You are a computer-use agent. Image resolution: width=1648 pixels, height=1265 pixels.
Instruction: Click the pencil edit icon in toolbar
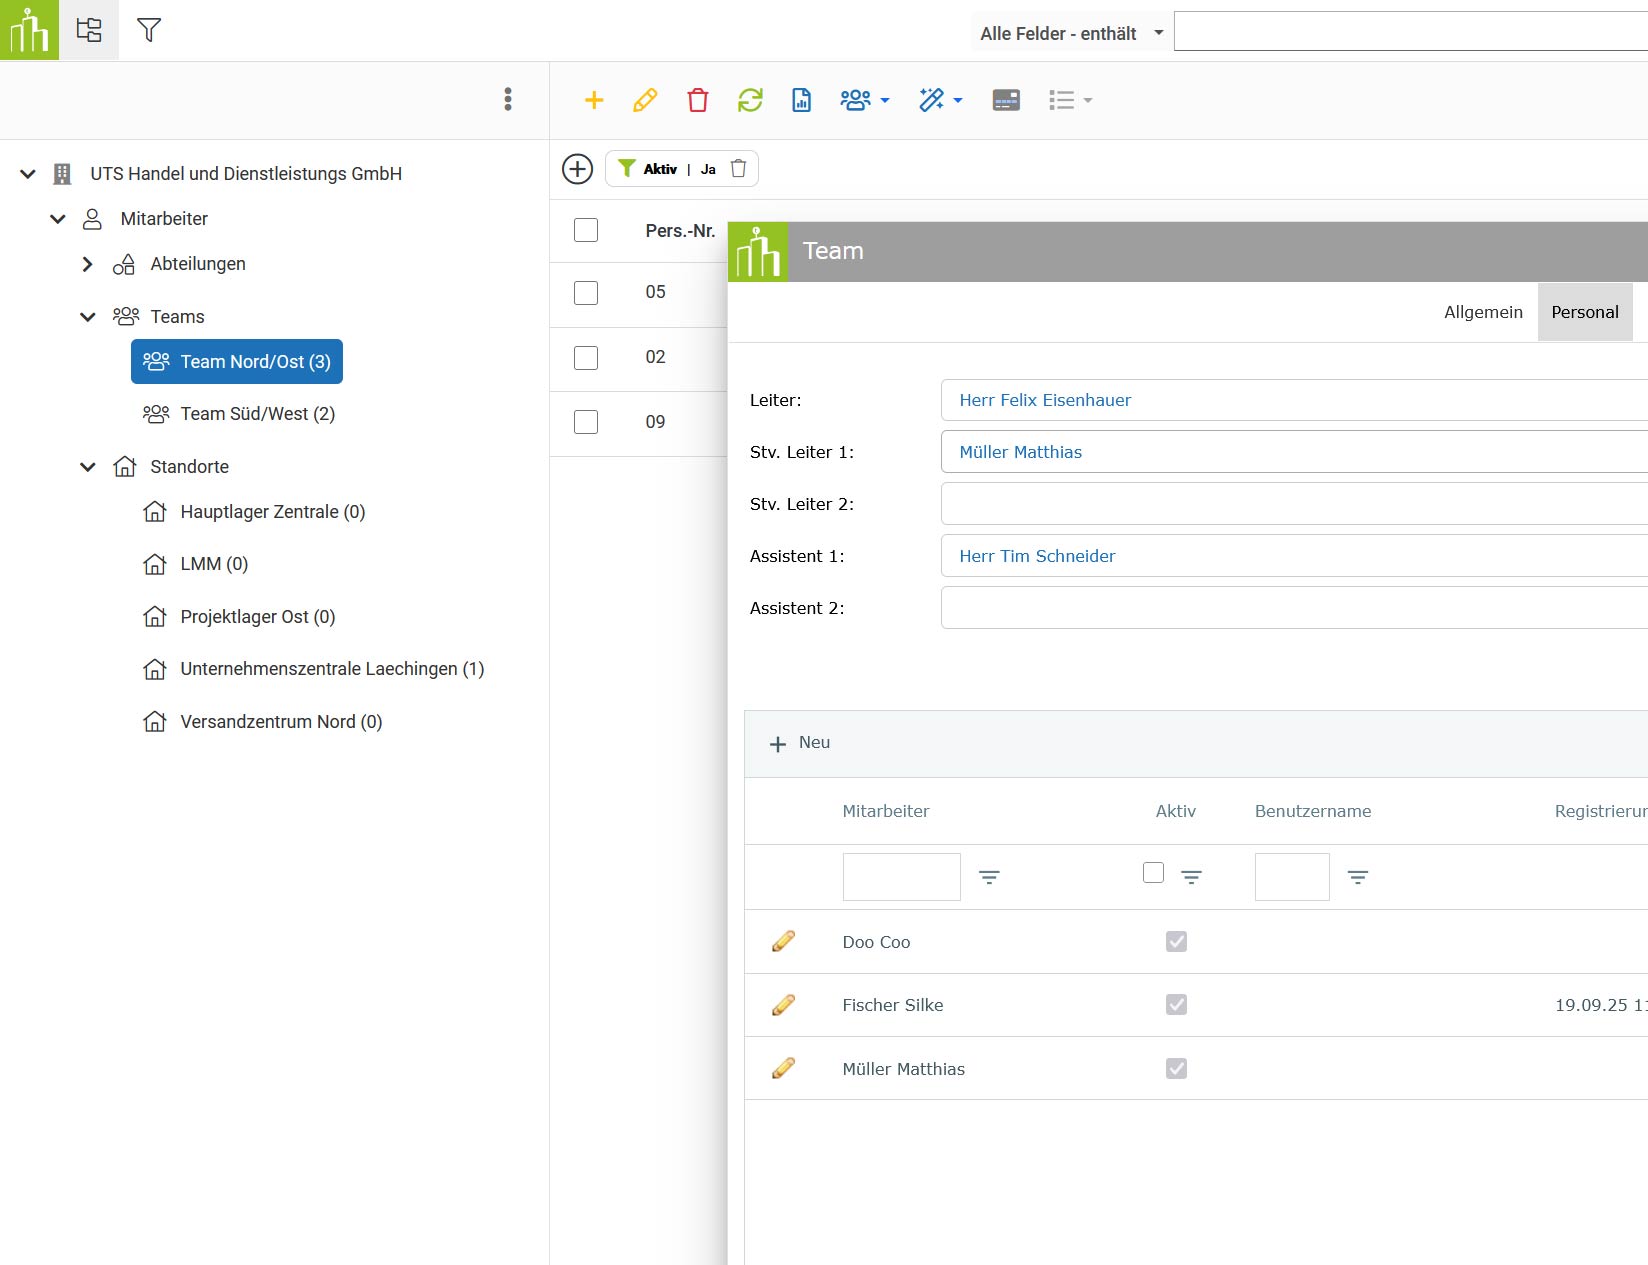pyautogui.click(x=645, y=100)
